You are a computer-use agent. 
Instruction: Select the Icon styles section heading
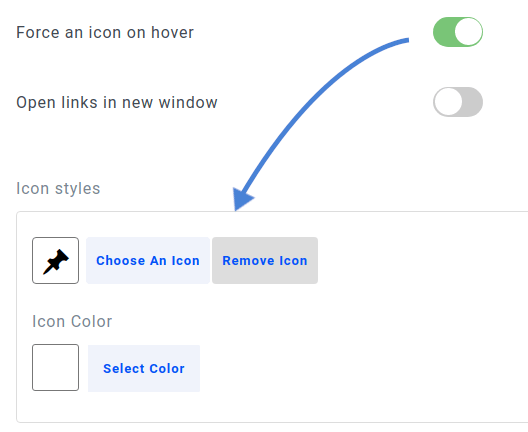(58, 189)
